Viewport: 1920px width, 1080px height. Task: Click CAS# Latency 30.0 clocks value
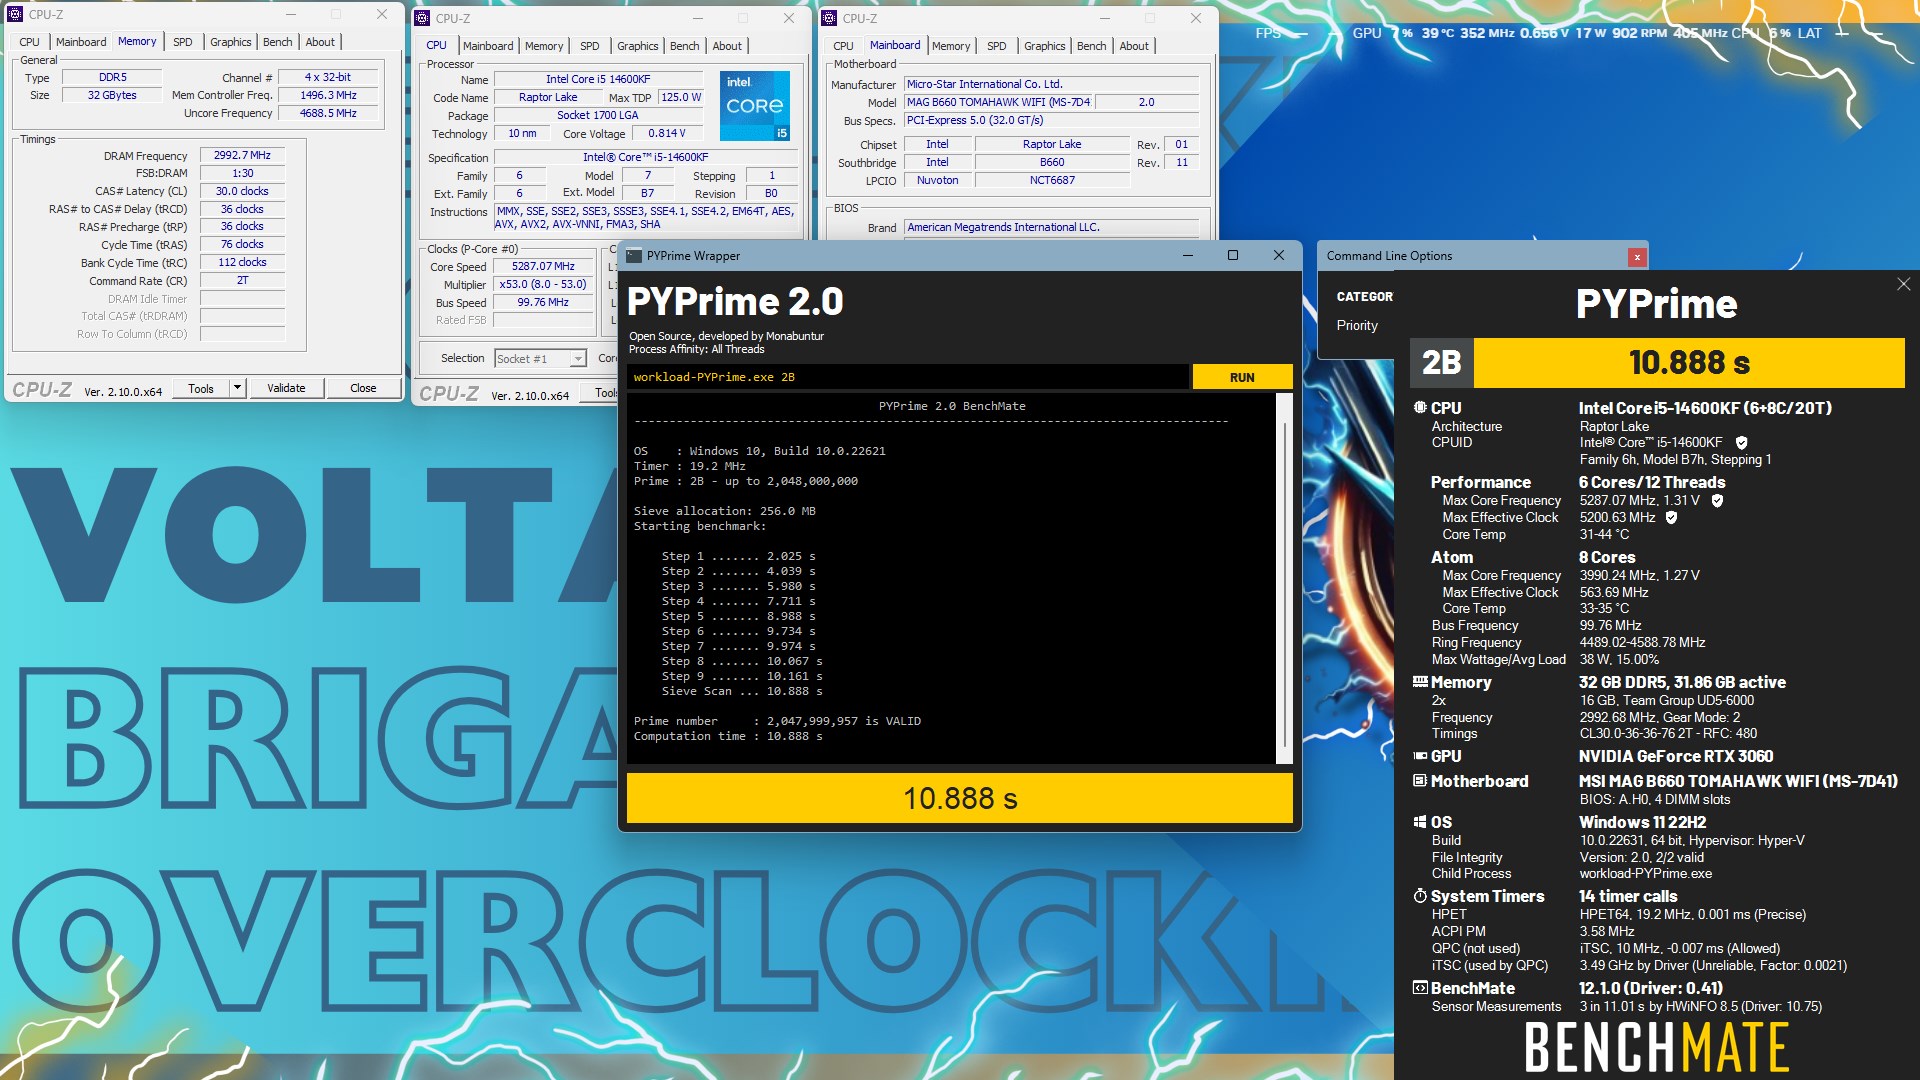click(x=242, y=191)
